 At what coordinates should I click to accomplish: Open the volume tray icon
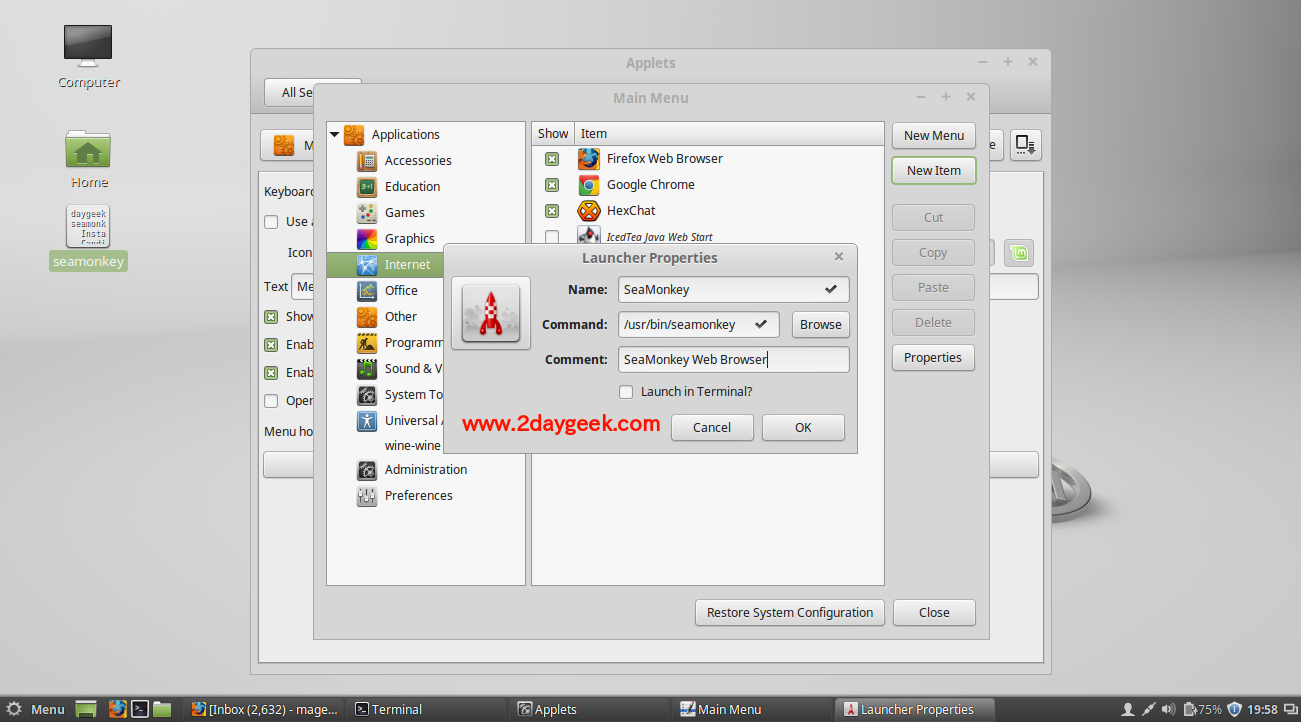1167,709
